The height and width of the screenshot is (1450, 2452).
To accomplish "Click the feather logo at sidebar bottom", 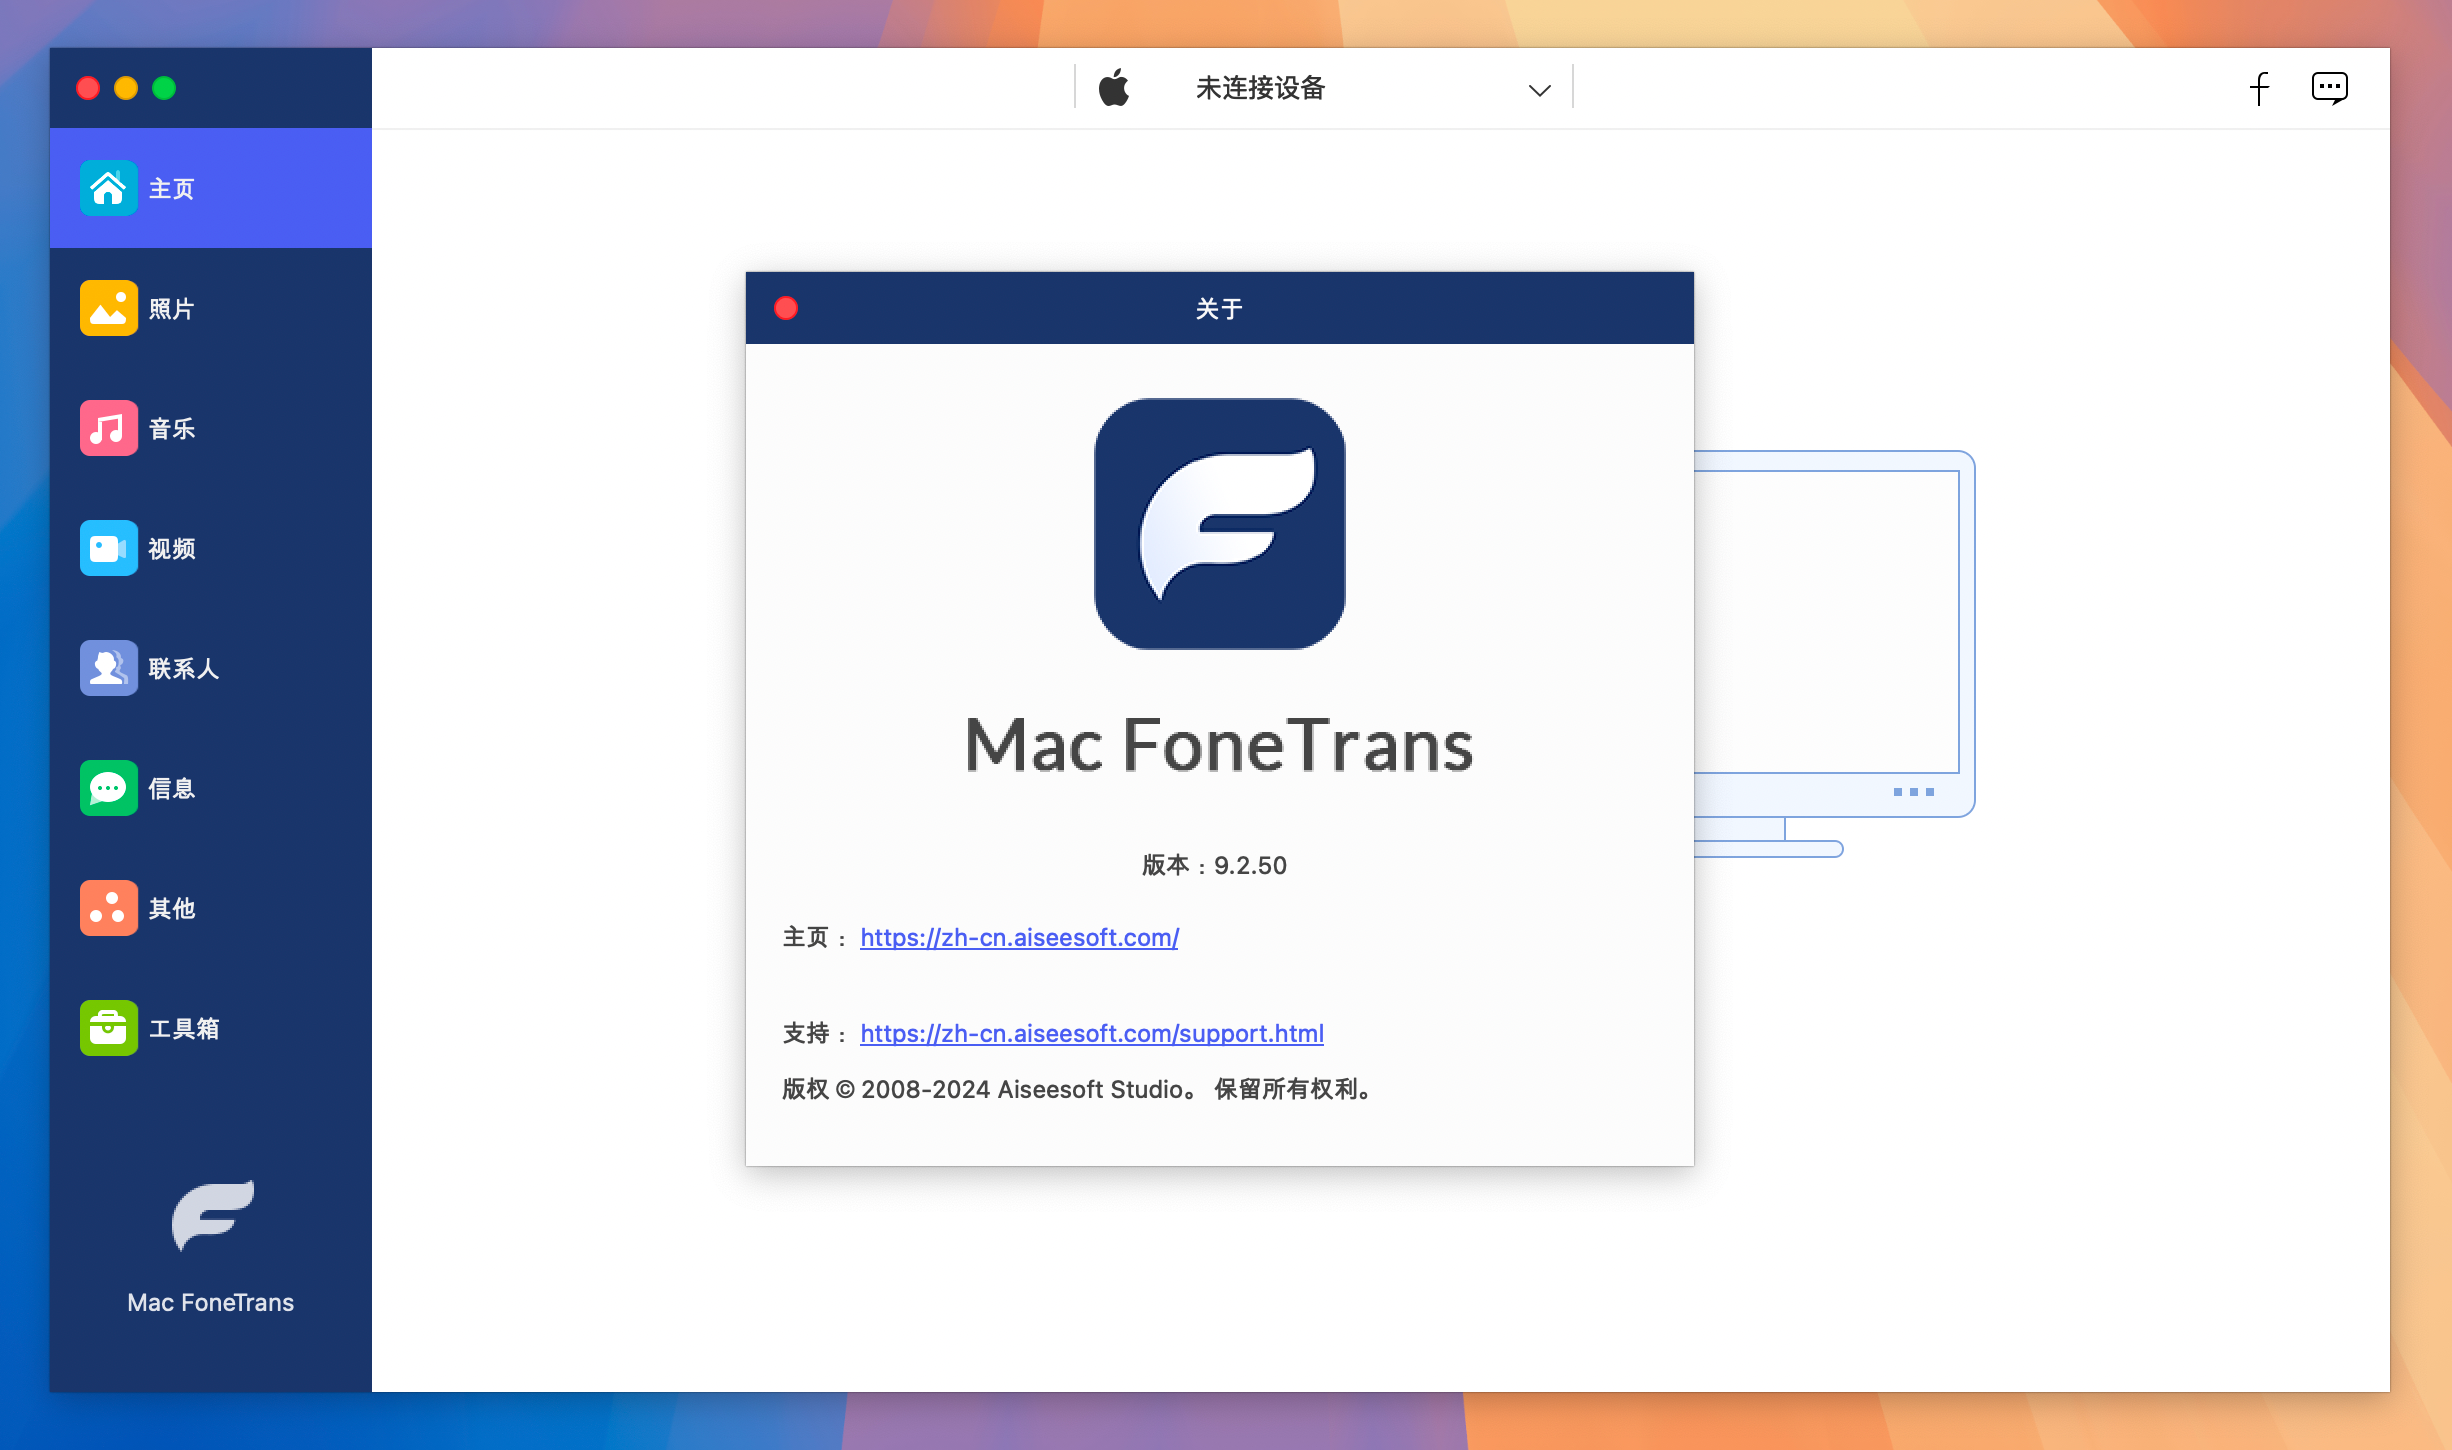I will [x=212, y=1215].
